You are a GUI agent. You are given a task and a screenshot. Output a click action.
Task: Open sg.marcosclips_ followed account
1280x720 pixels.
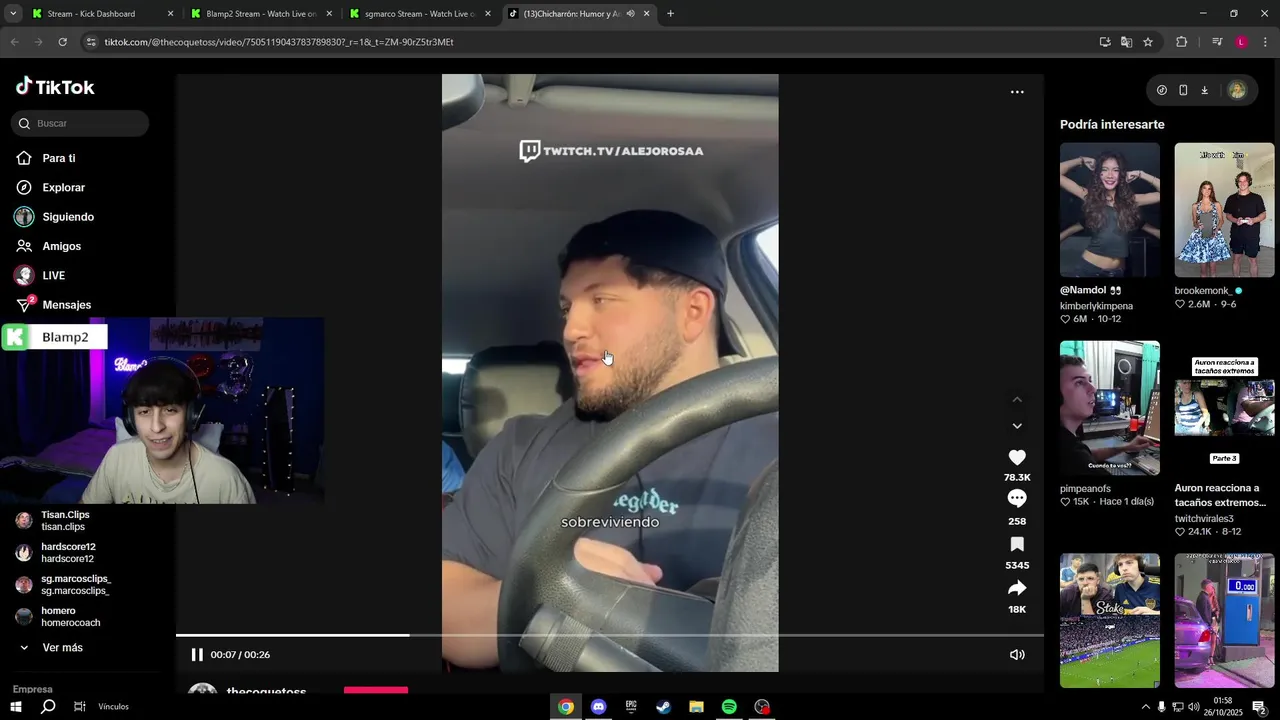75,585
